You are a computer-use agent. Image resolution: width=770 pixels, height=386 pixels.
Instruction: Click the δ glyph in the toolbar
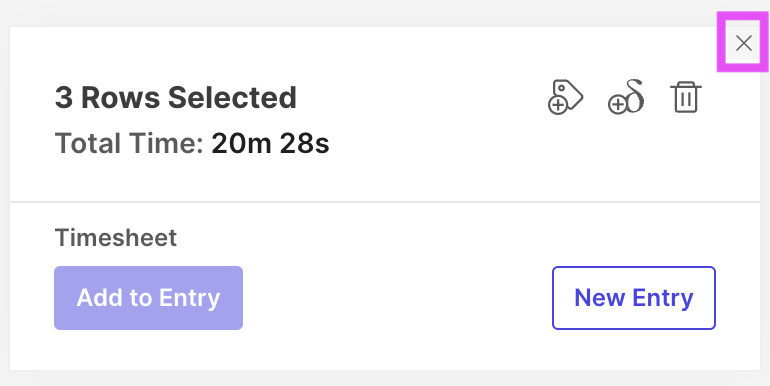[633, 95]
